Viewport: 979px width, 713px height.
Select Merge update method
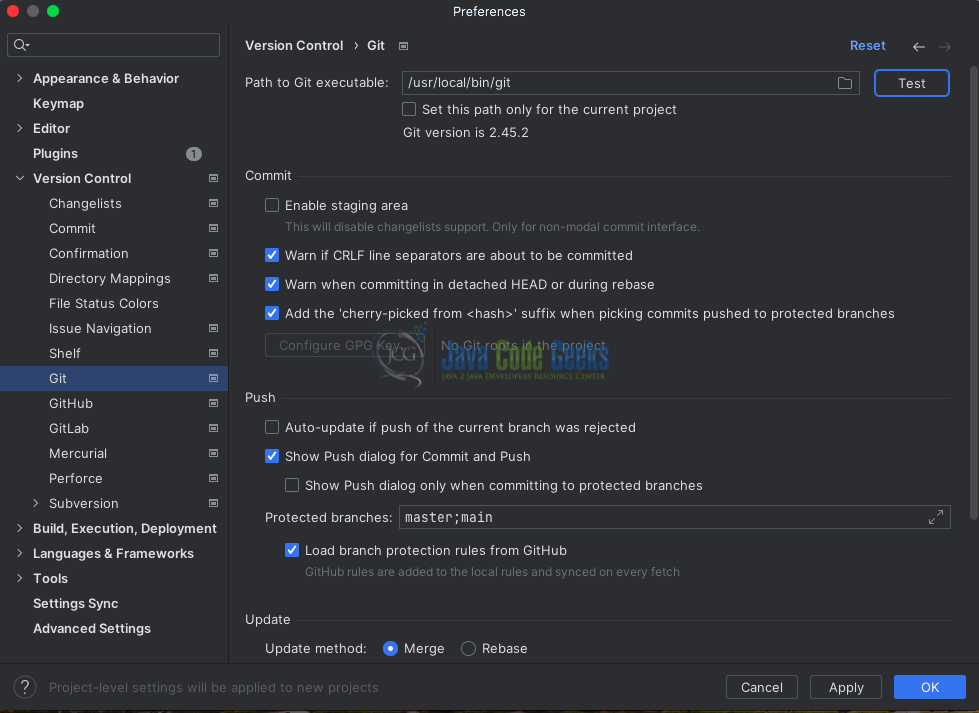(390, 649)
